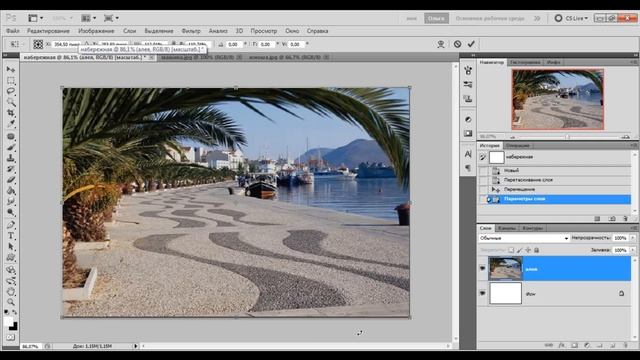Add a layer mask icon
The height and width of the screenshot is (360, 640).
click(574, 345)
